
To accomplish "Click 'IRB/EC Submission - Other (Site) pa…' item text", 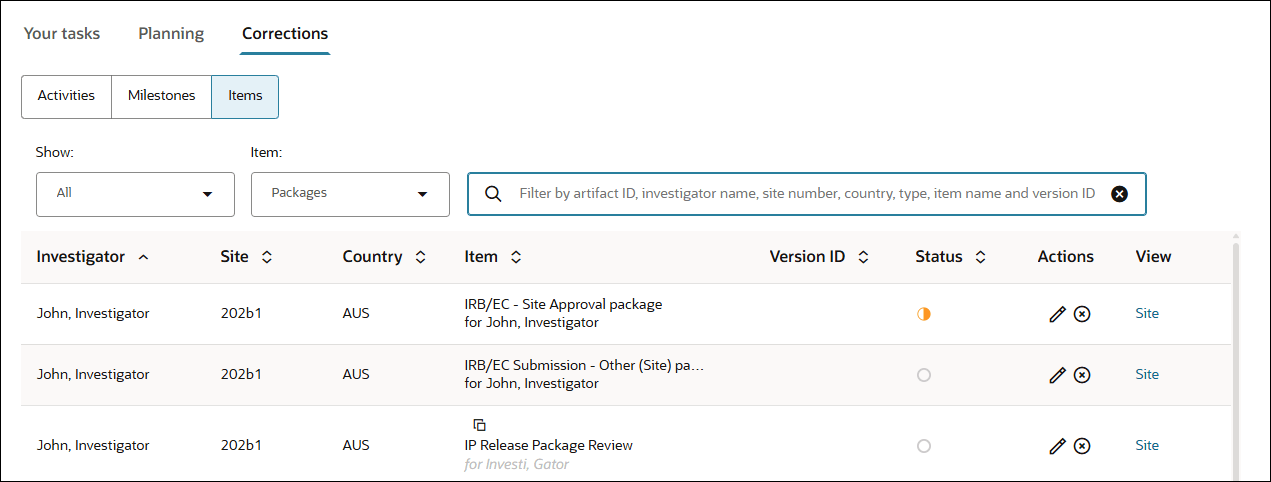I will (585, 366).
